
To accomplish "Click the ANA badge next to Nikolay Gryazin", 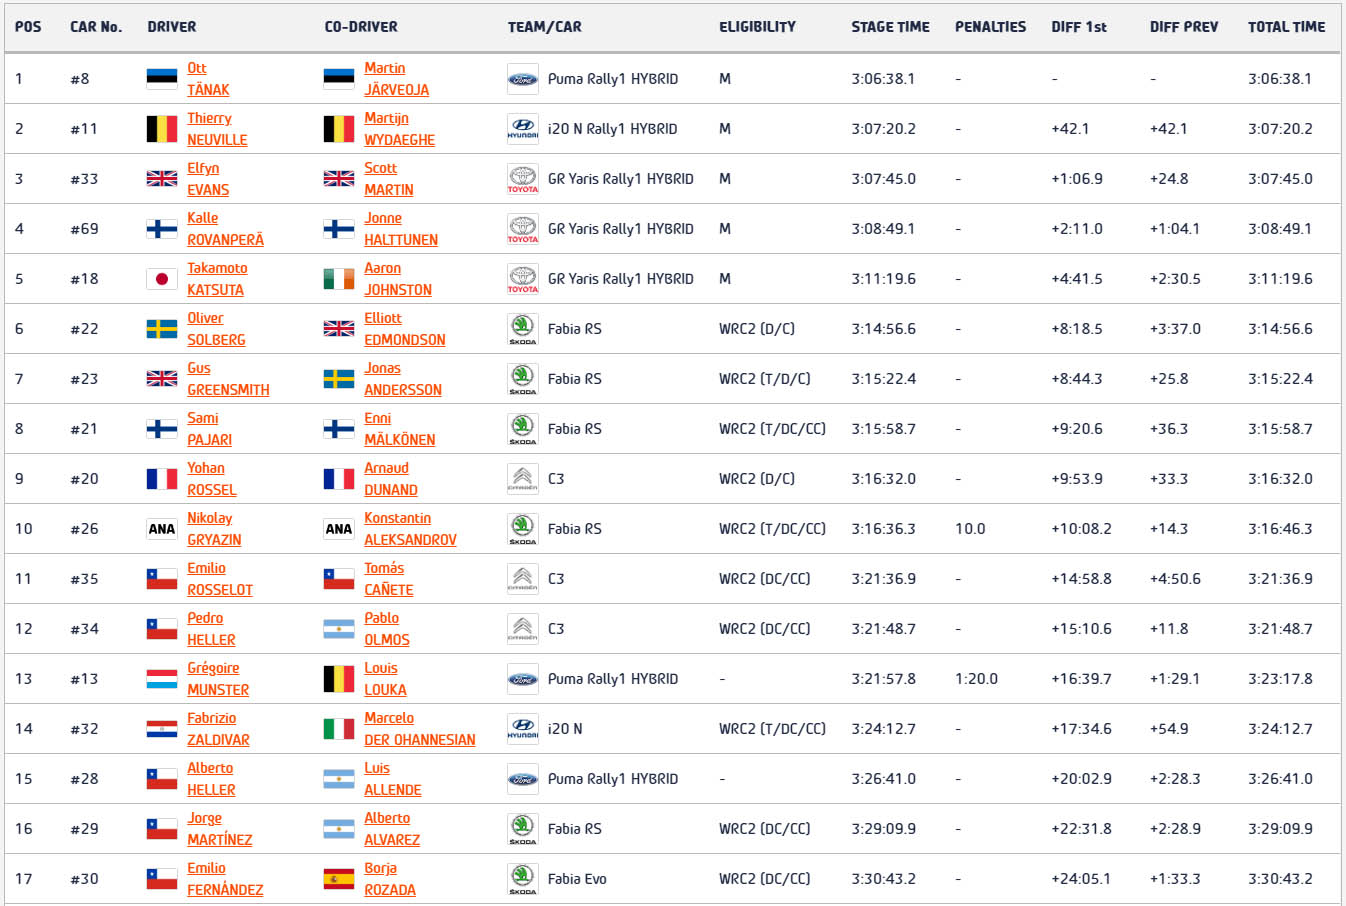I will pyautogui.click(x=162, y=529).
